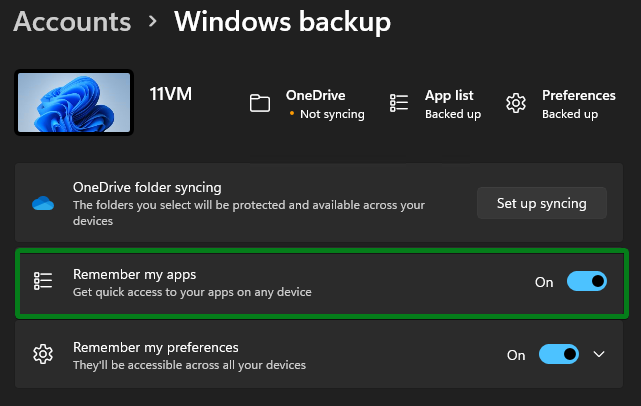Click Backed up under Preferences
The width and height of the screenshot is (641, 406).
pyautogui.click(x=570, y=114)
